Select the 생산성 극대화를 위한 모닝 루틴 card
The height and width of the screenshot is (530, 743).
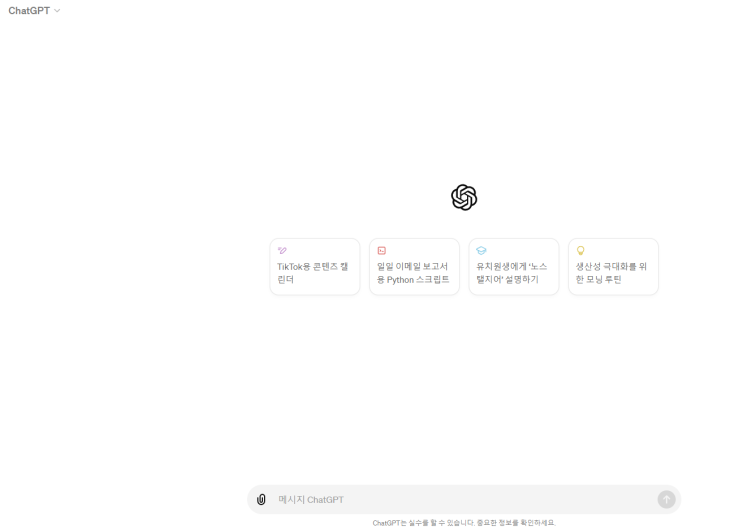tap(614, 267)
